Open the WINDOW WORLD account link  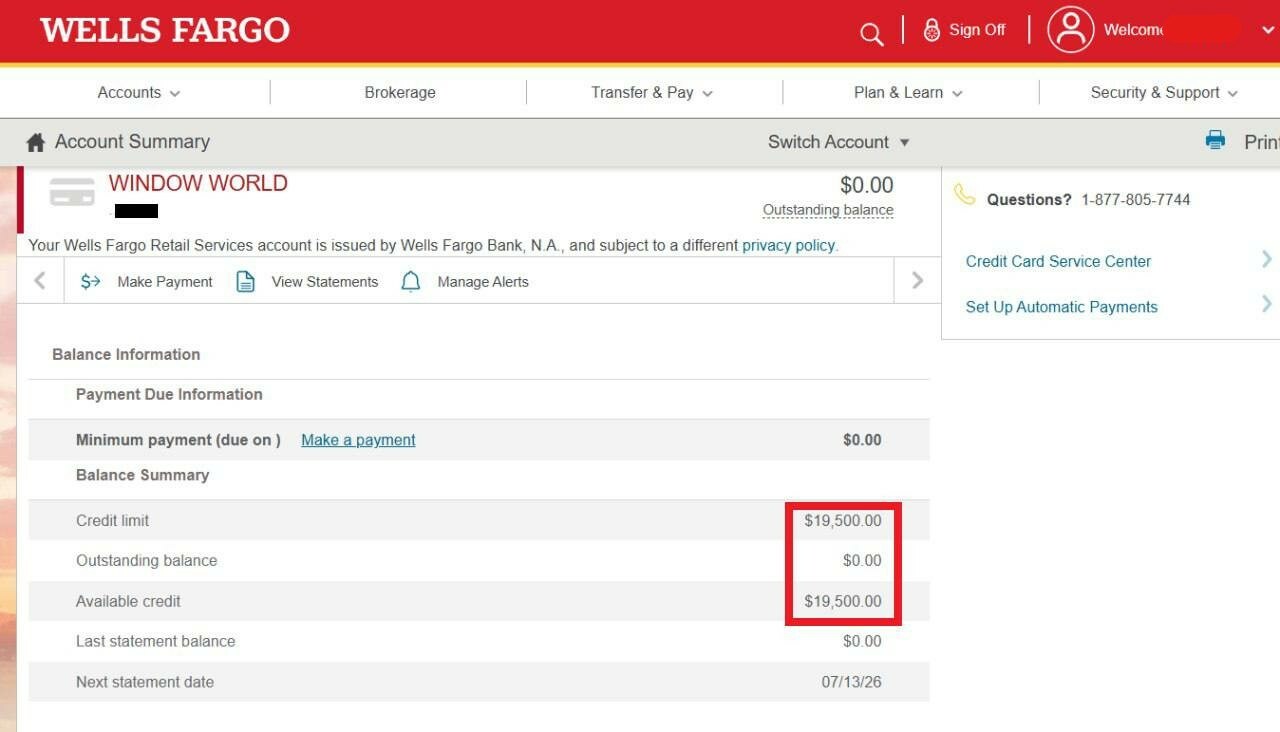click(x=198, y=183)
